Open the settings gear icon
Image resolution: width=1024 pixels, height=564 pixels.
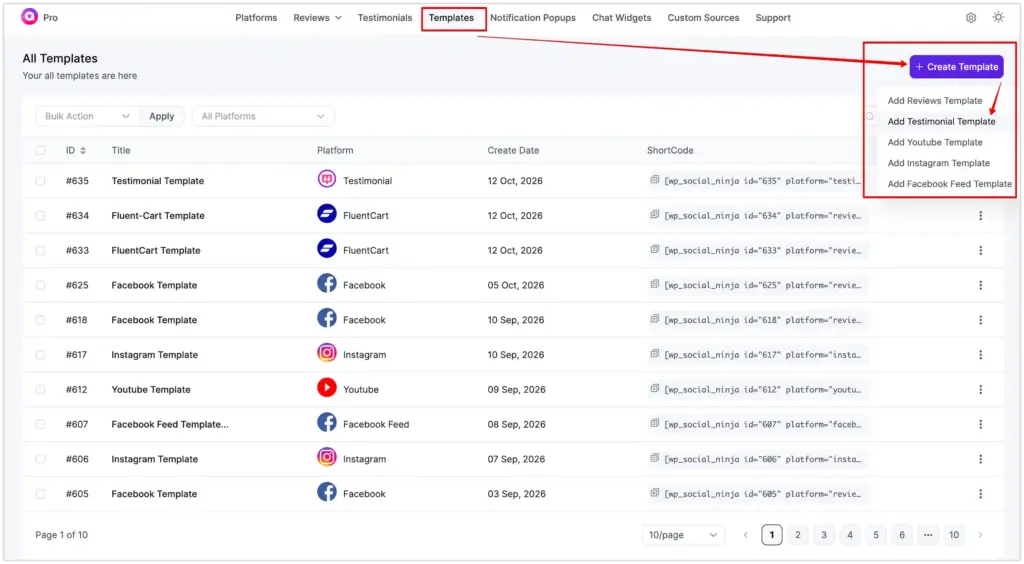tap(970, 18)
